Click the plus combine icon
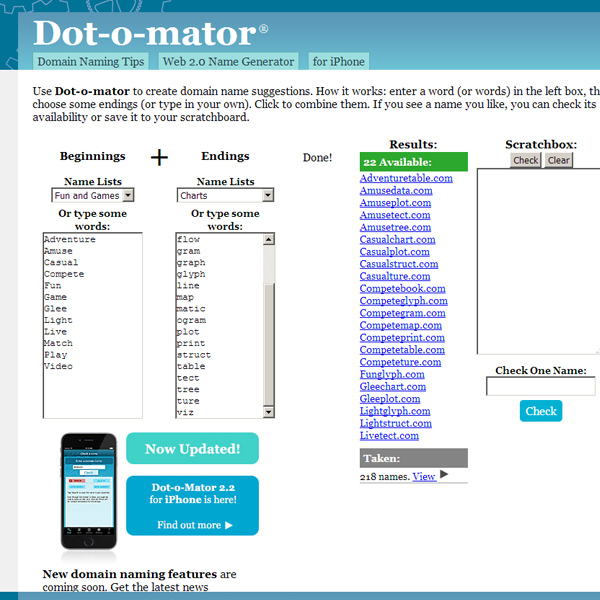The image size is (600, 600). pos(159,157)
